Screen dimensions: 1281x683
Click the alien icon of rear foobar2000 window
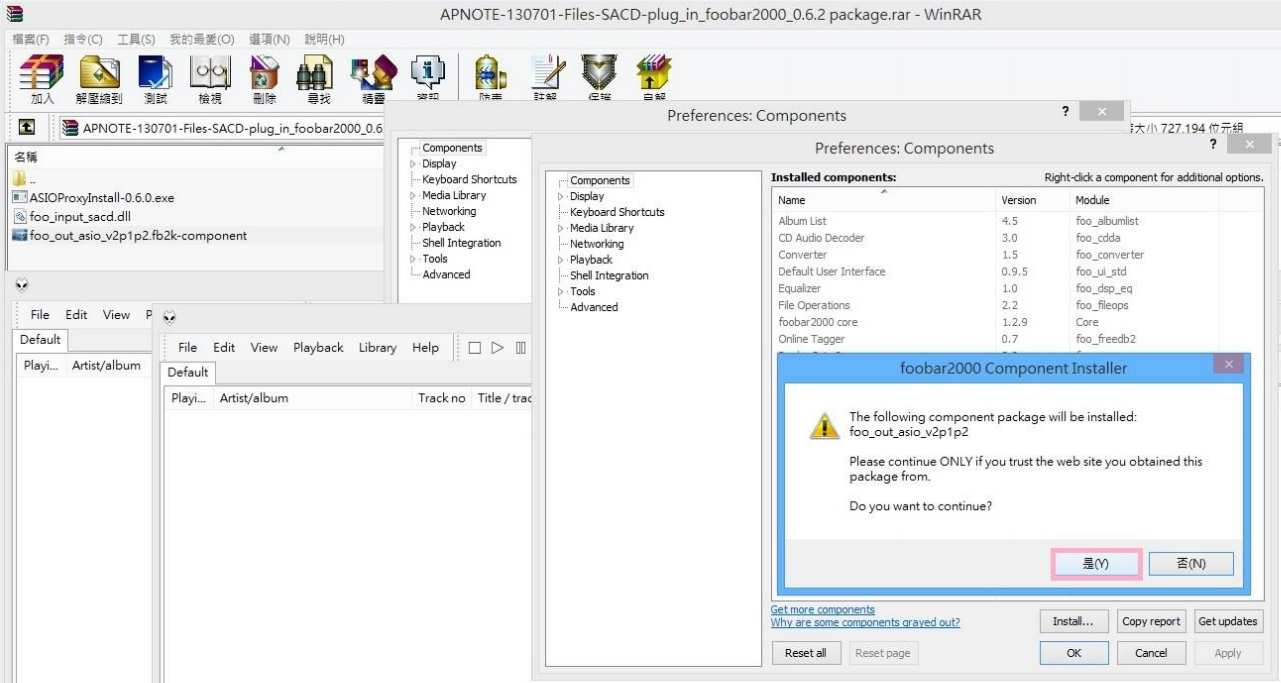click(x=22, y=285)
